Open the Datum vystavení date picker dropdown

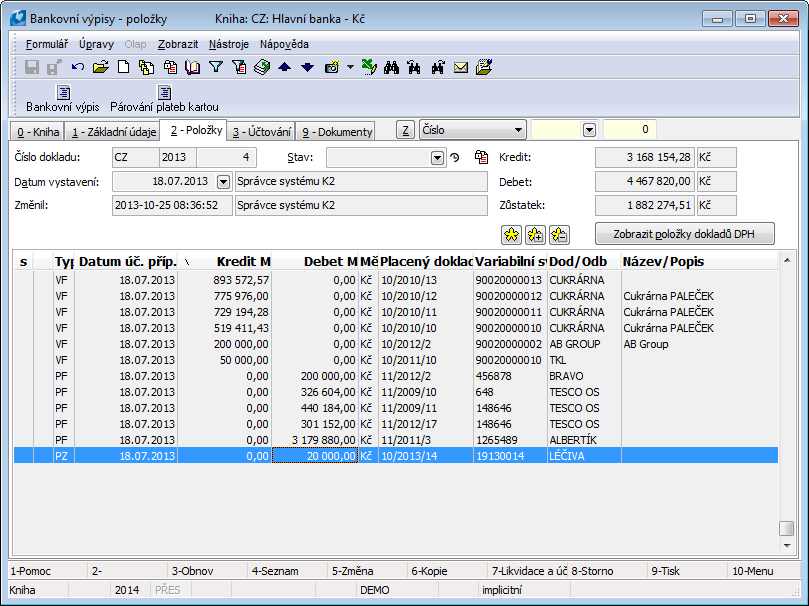(222, 181)
